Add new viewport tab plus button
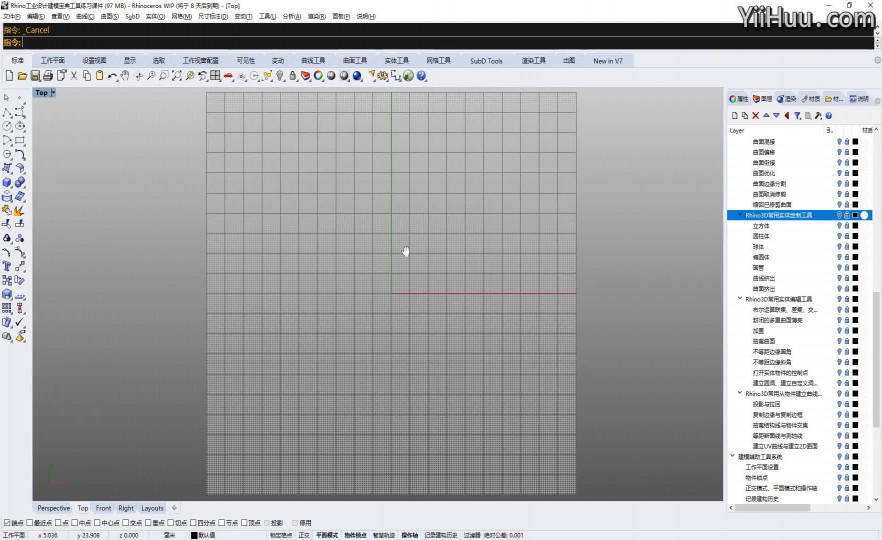 (174, 508)
